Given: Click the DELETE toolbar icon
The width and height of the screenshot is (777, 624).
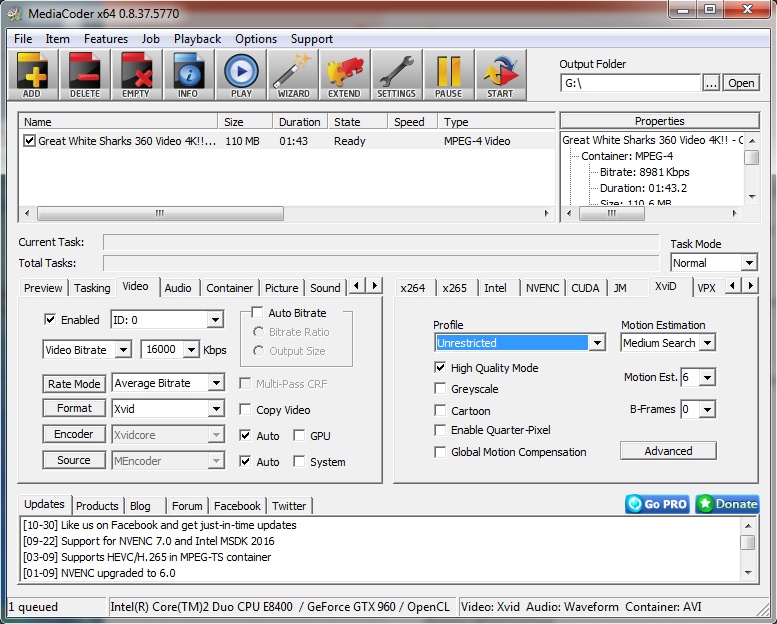Looking at the screenshot, I should point(85,75).
